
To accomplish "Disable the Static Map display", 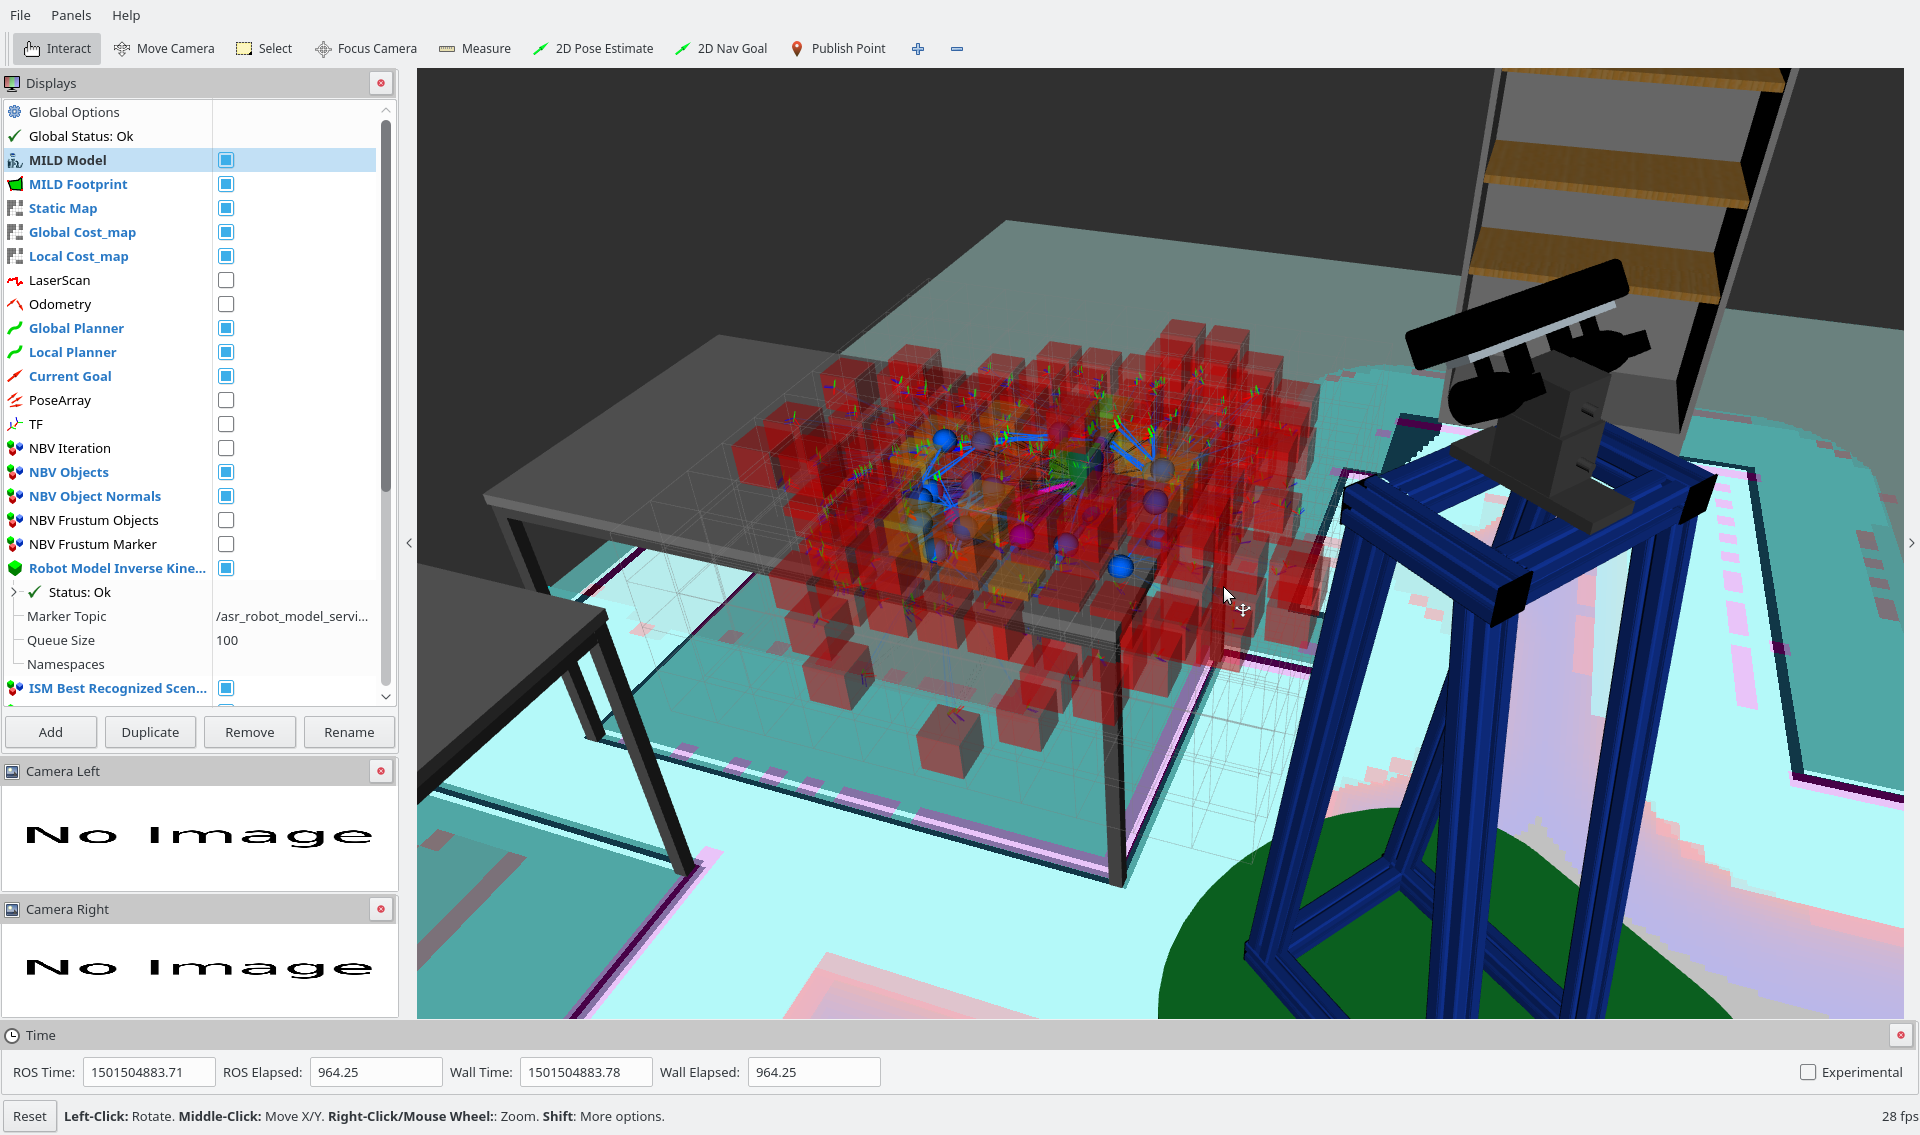I will tap(226, 208).
